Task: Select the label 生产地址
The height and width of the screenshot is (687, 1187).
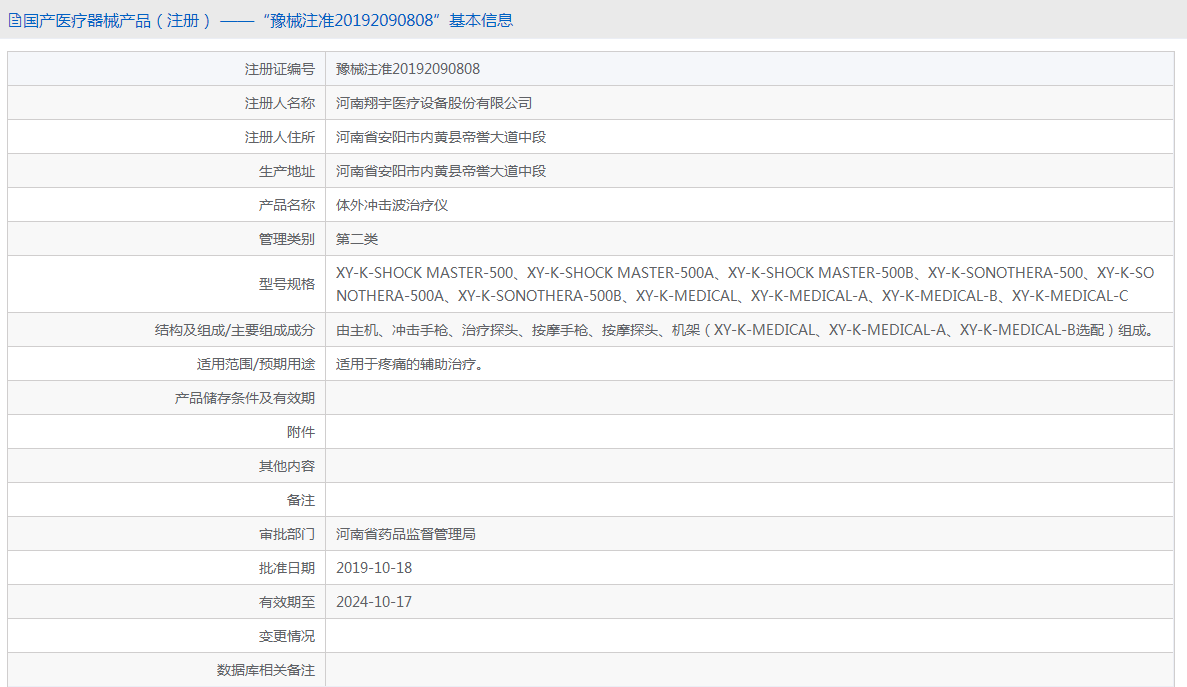Action: pyautogui.click(x=286, y=171)
